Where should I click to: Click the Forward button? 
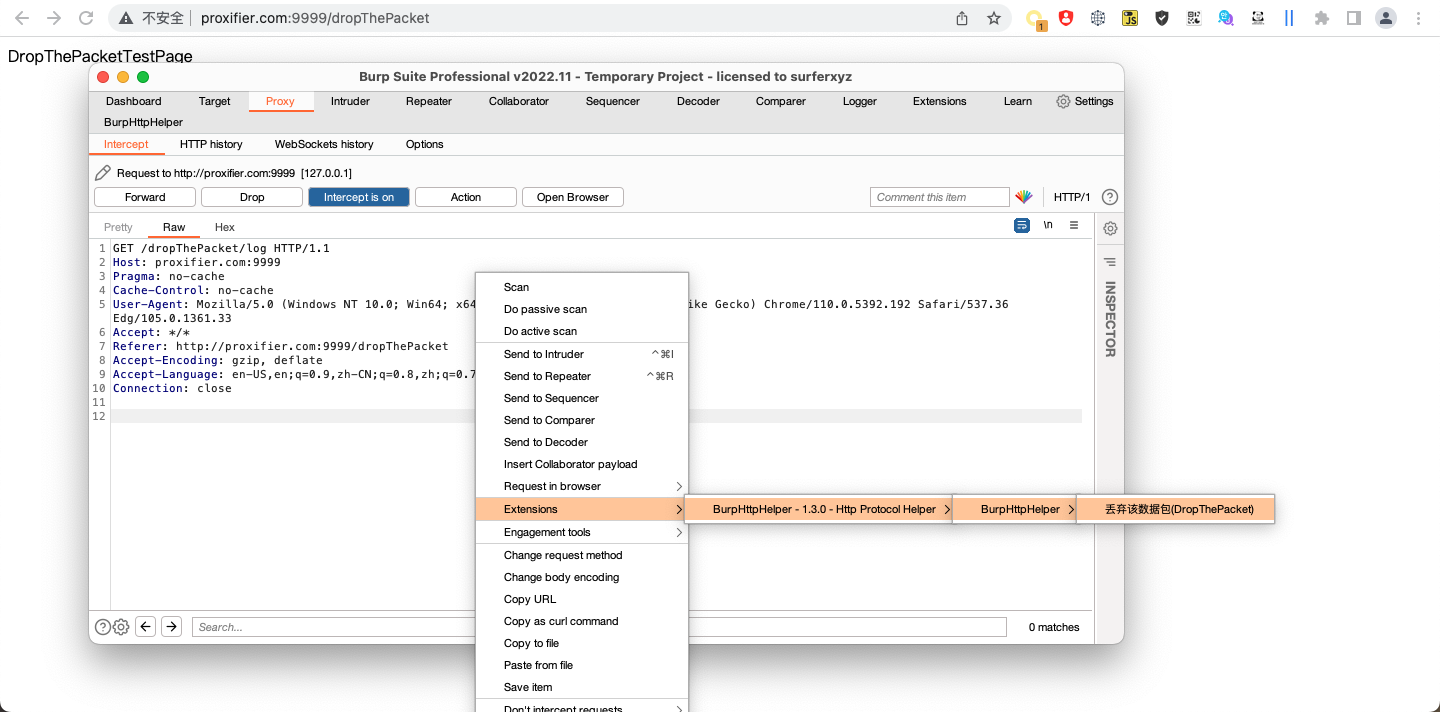click(145, 197)
